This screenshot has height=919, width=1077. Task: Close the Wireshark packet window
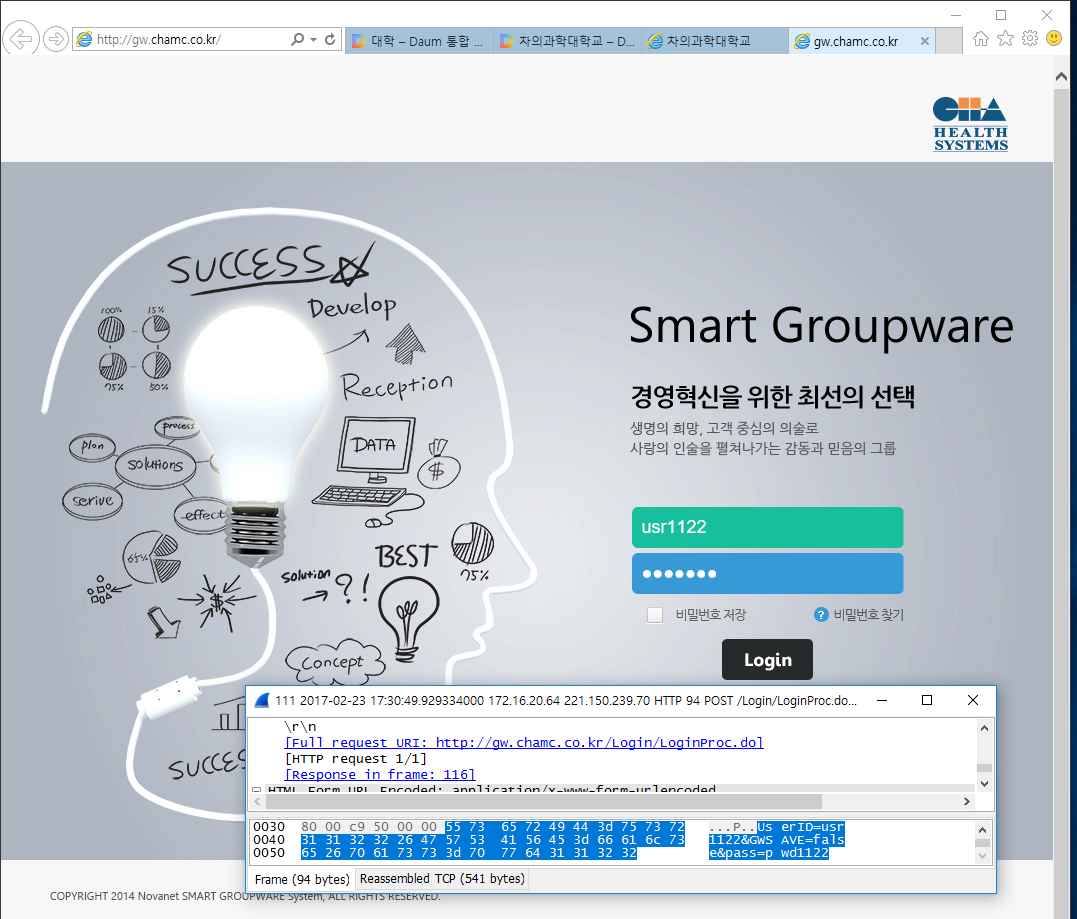[x=973, y=700]
